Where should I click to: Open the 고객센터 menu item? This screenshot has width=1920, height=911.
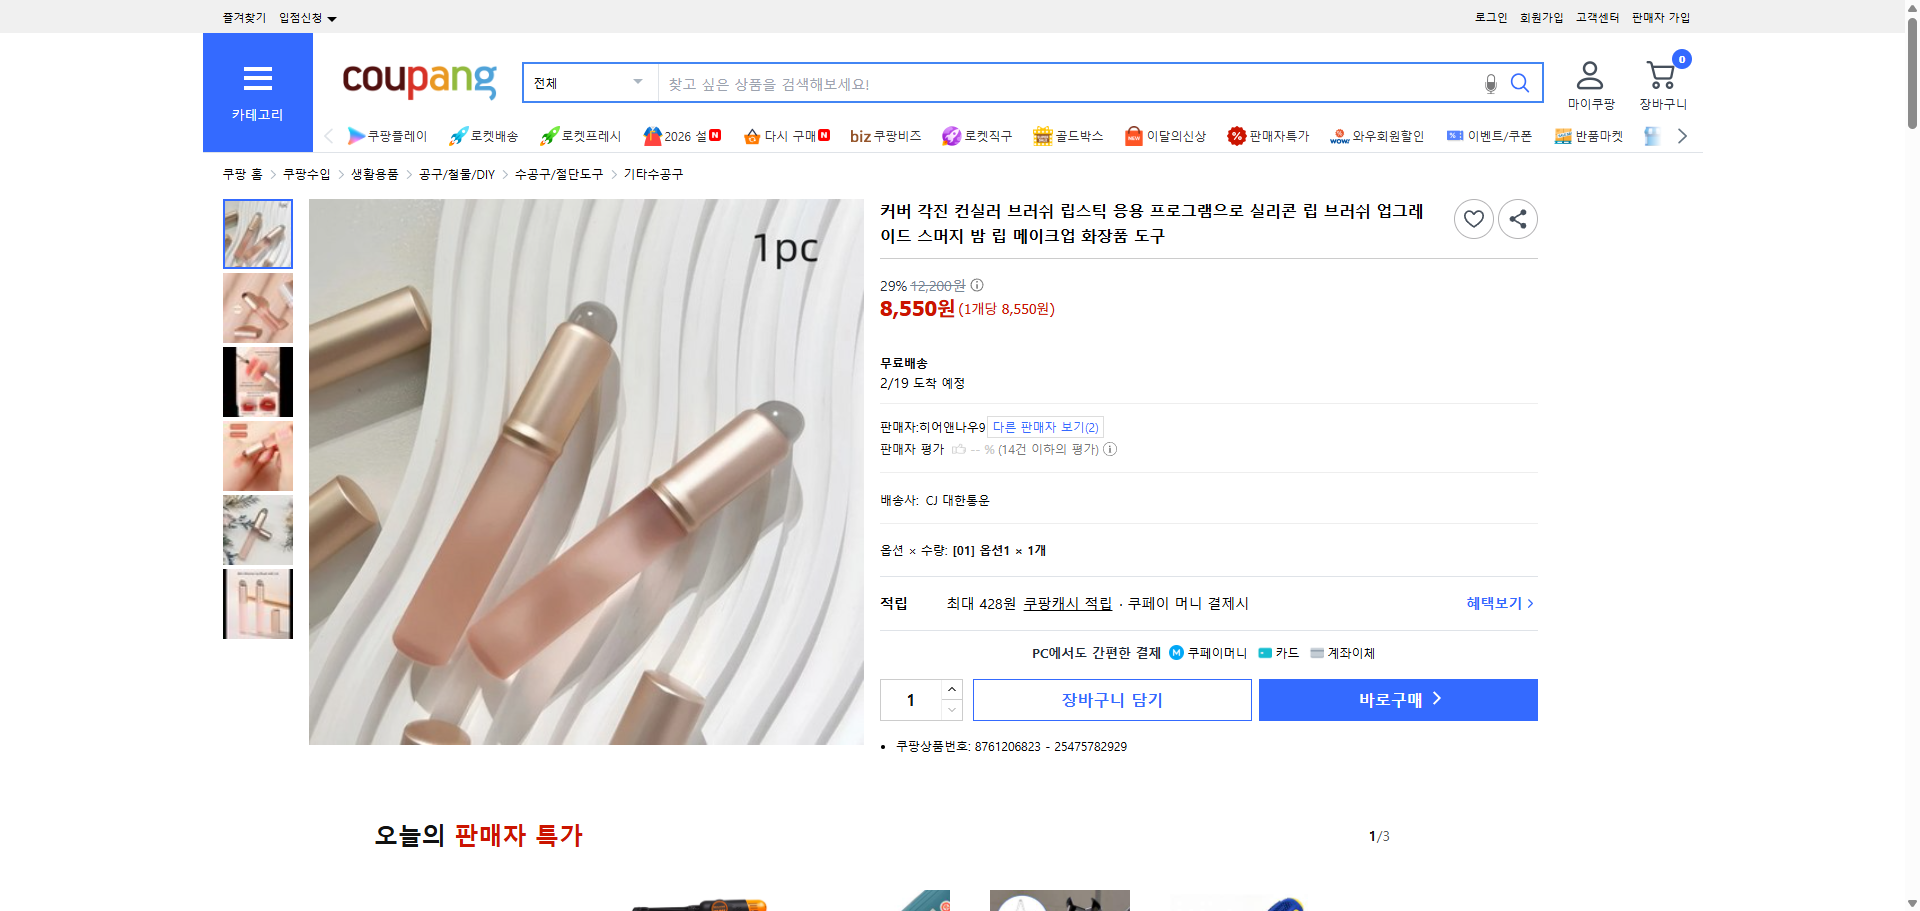click(x=1596, y=17)
